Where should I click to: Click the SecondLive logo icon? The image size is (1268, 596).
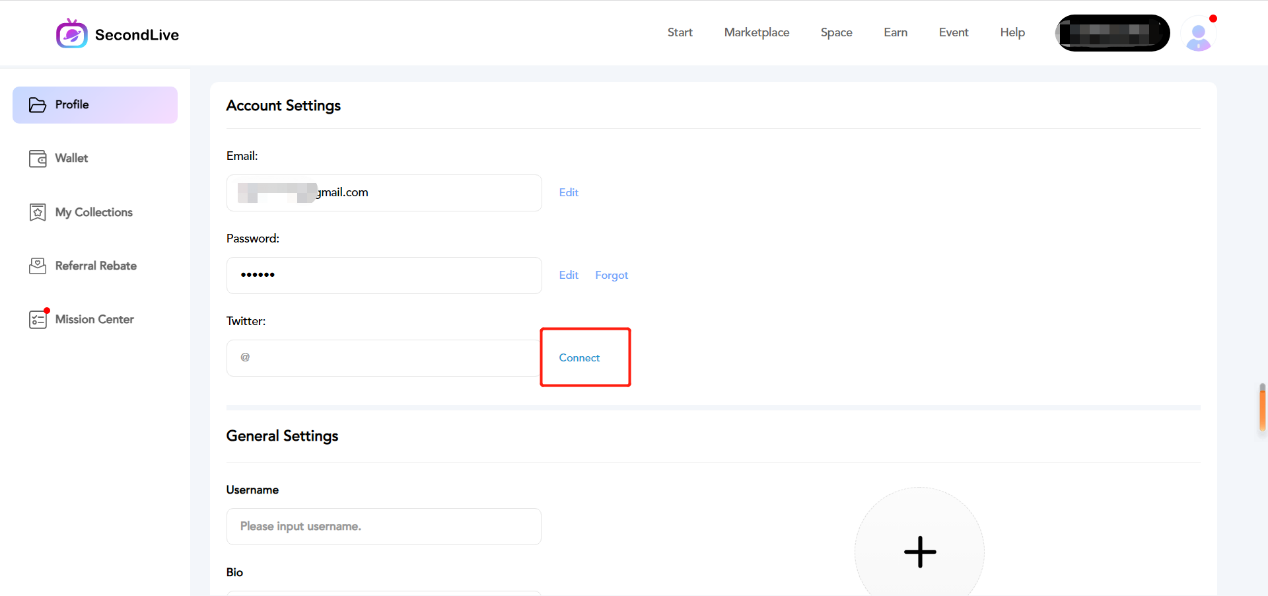pyautogui.click(x=72, y=34)
